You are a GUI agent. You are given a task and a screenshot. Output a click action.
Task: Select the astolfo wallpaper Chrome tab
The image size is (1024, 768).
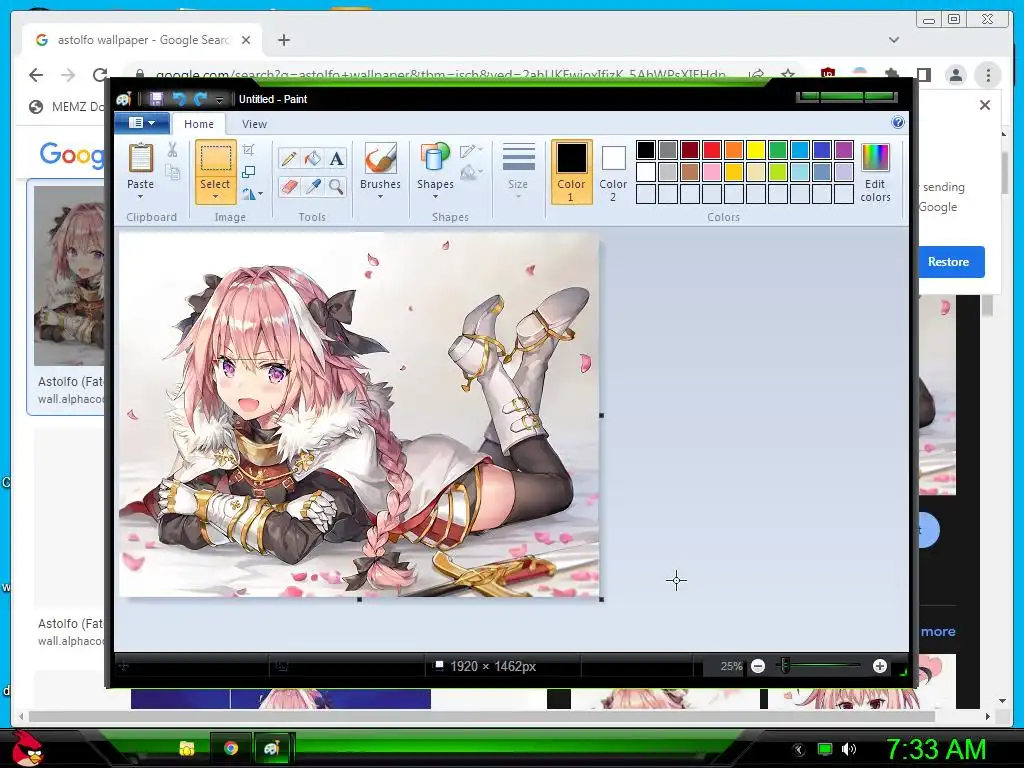(x=142, y=40)
